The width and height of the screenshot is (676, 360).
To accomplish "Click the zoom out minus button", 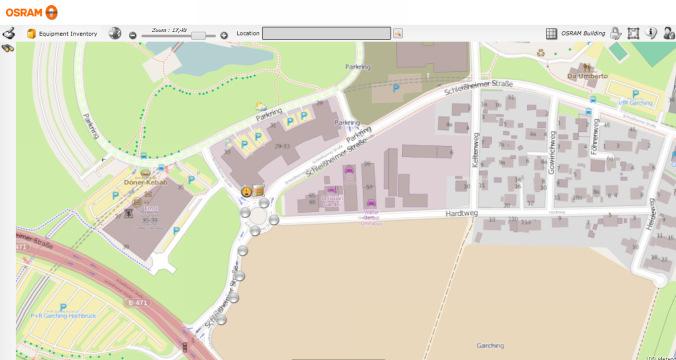I will click(x=133, y=35).
